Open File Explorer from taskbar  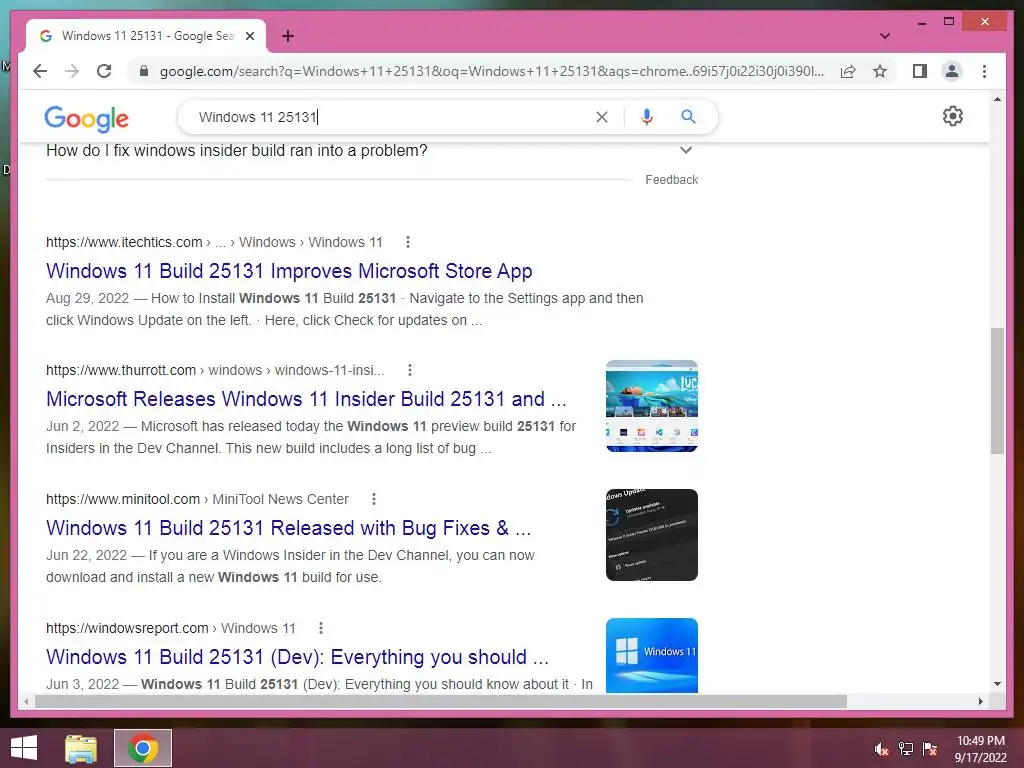coord(81,748)
